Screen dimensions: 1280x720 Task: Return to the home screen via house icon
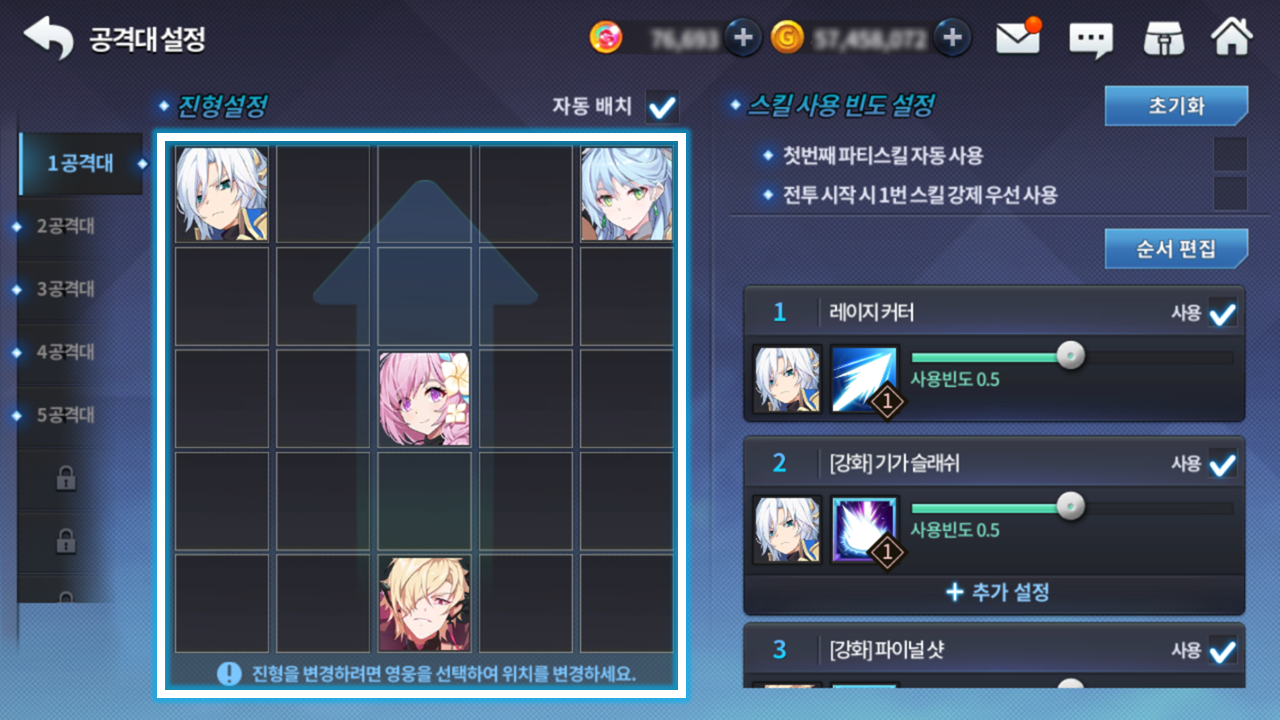1232,38
